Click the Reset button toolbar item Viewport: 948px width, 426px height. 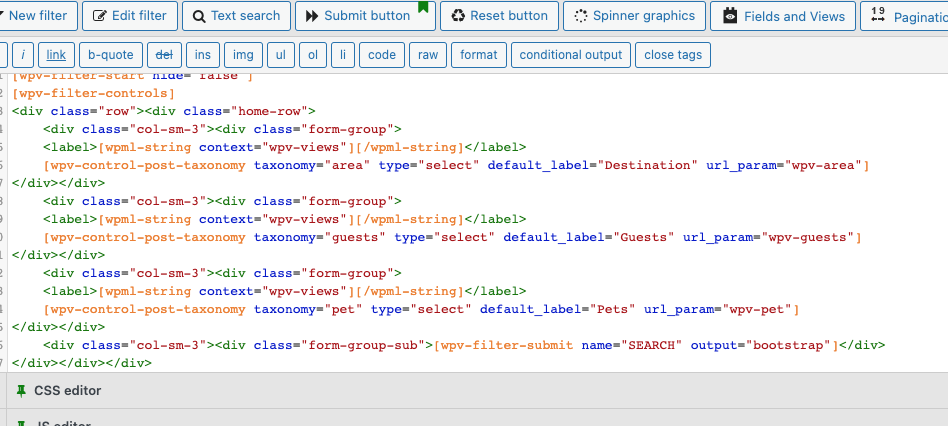point(499,16)
